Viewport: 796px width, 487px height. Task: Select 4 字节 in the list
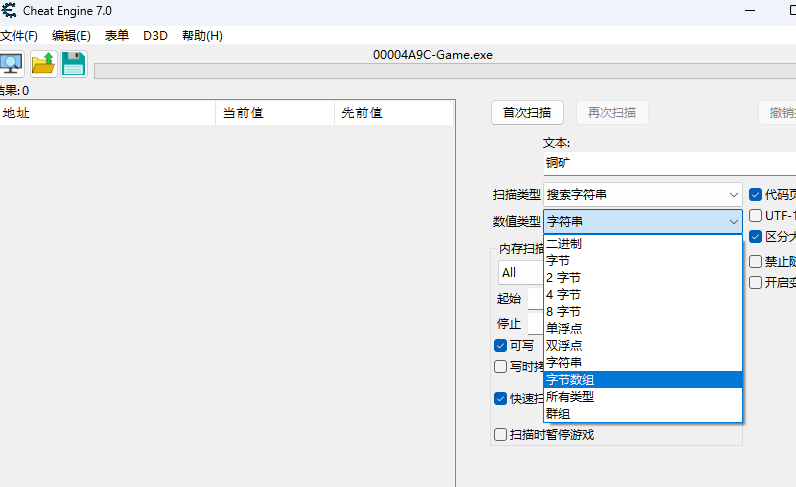[x=643, y=295]
